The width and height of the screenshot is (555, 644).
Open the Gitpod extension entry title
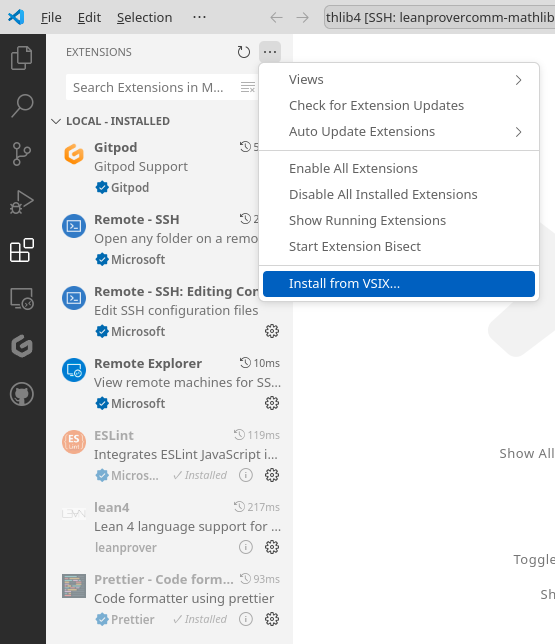115,147
